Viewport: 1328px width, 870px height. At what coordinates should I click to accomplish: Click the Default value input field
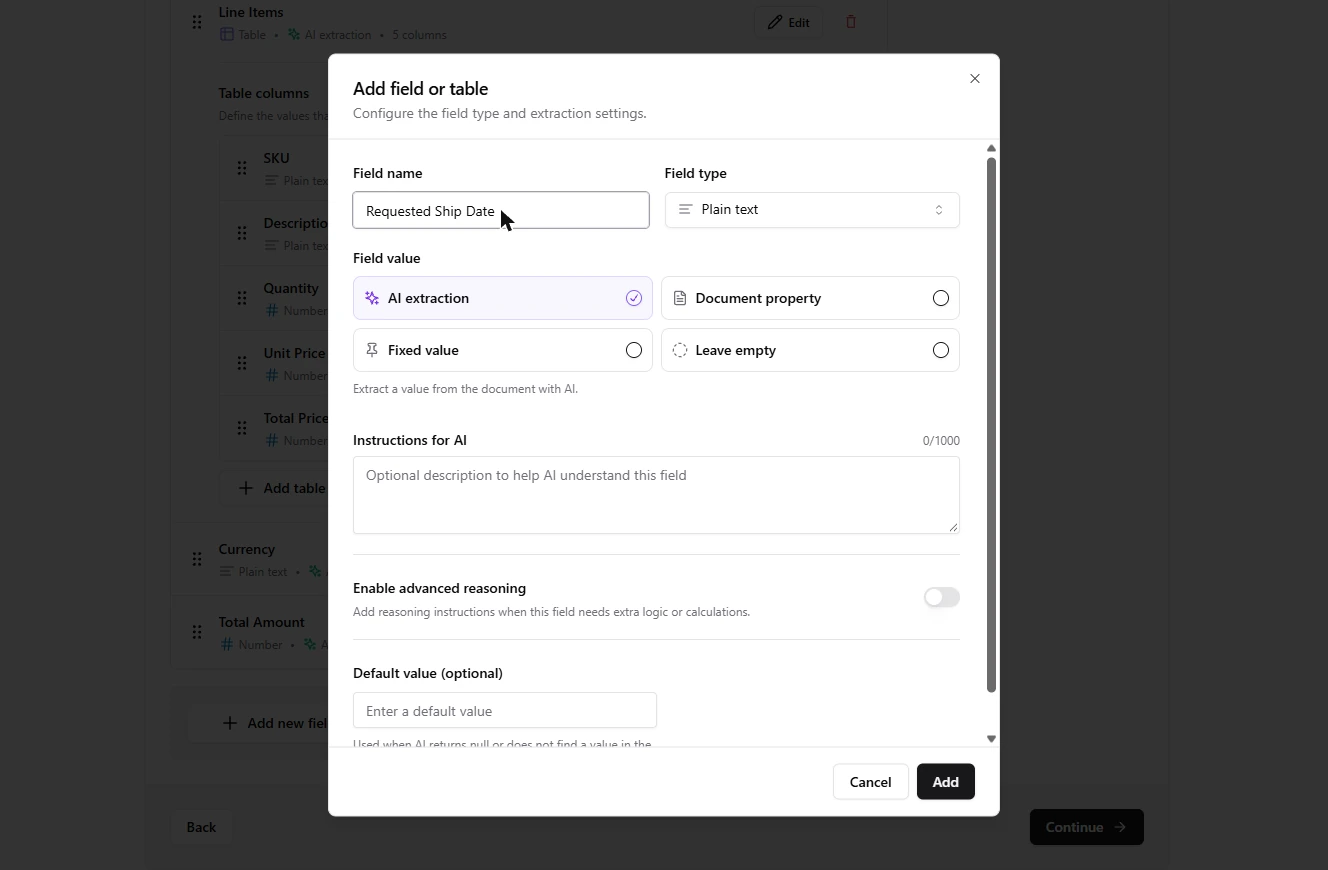tap(505, 710)
